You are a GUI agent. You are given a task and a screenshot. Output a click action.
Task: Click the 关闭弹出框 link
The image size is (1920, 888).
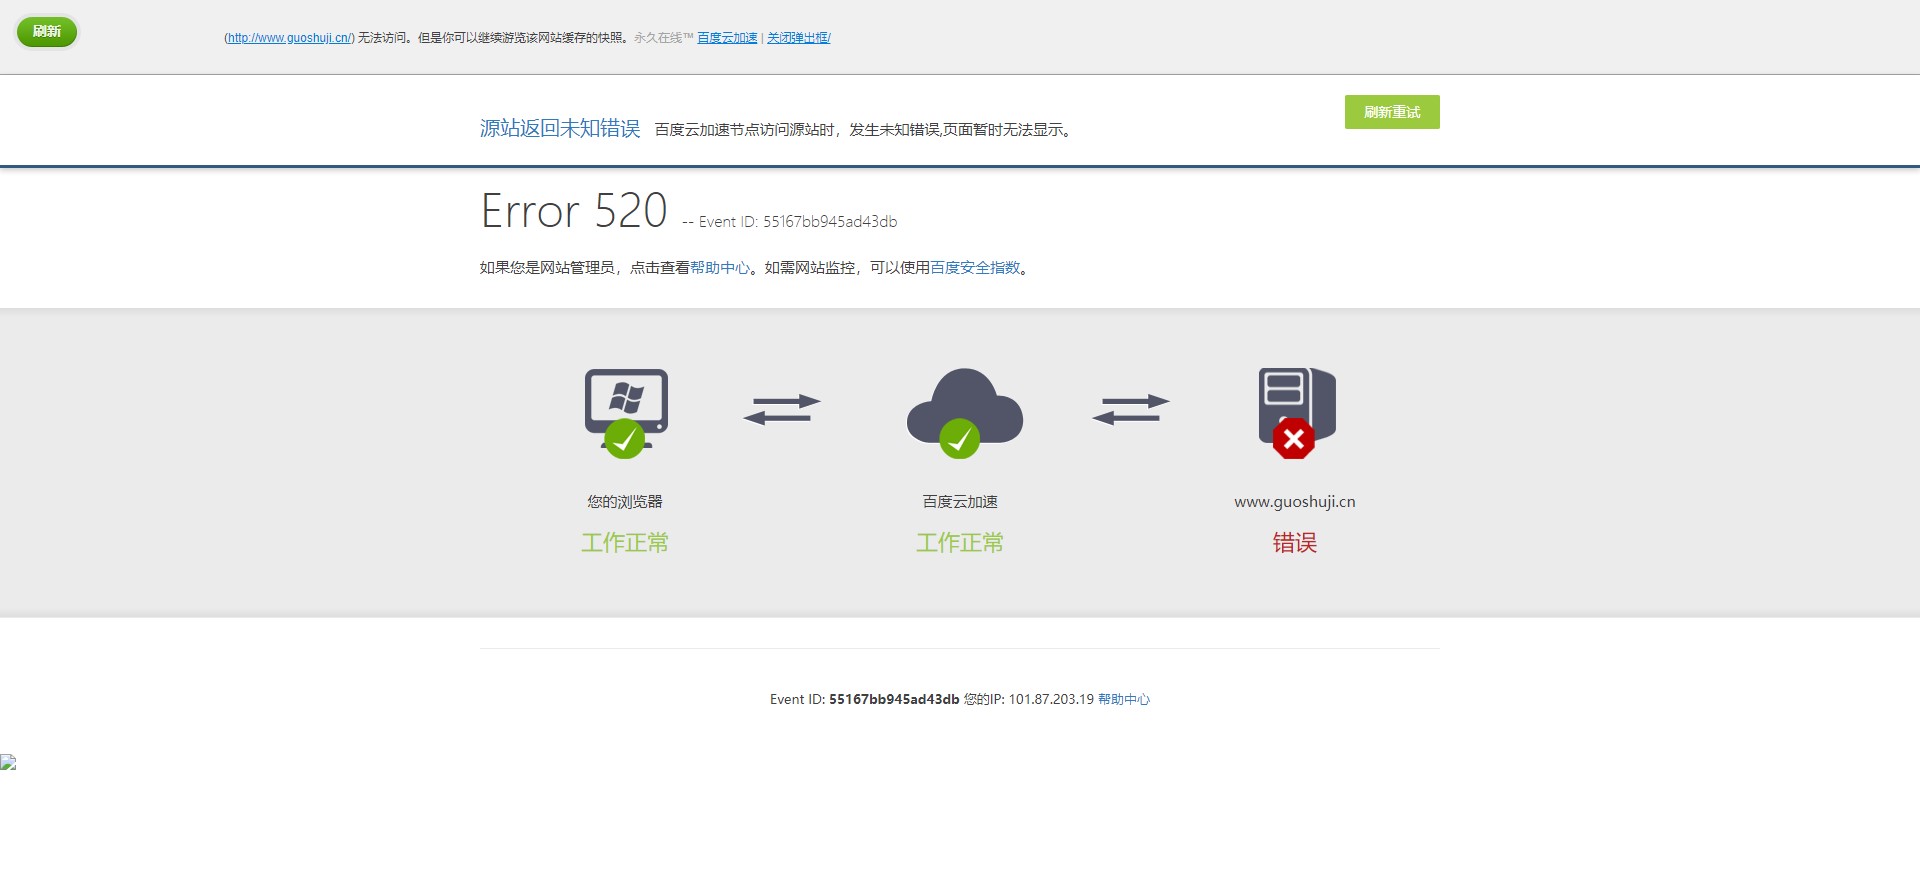point(798,38)
